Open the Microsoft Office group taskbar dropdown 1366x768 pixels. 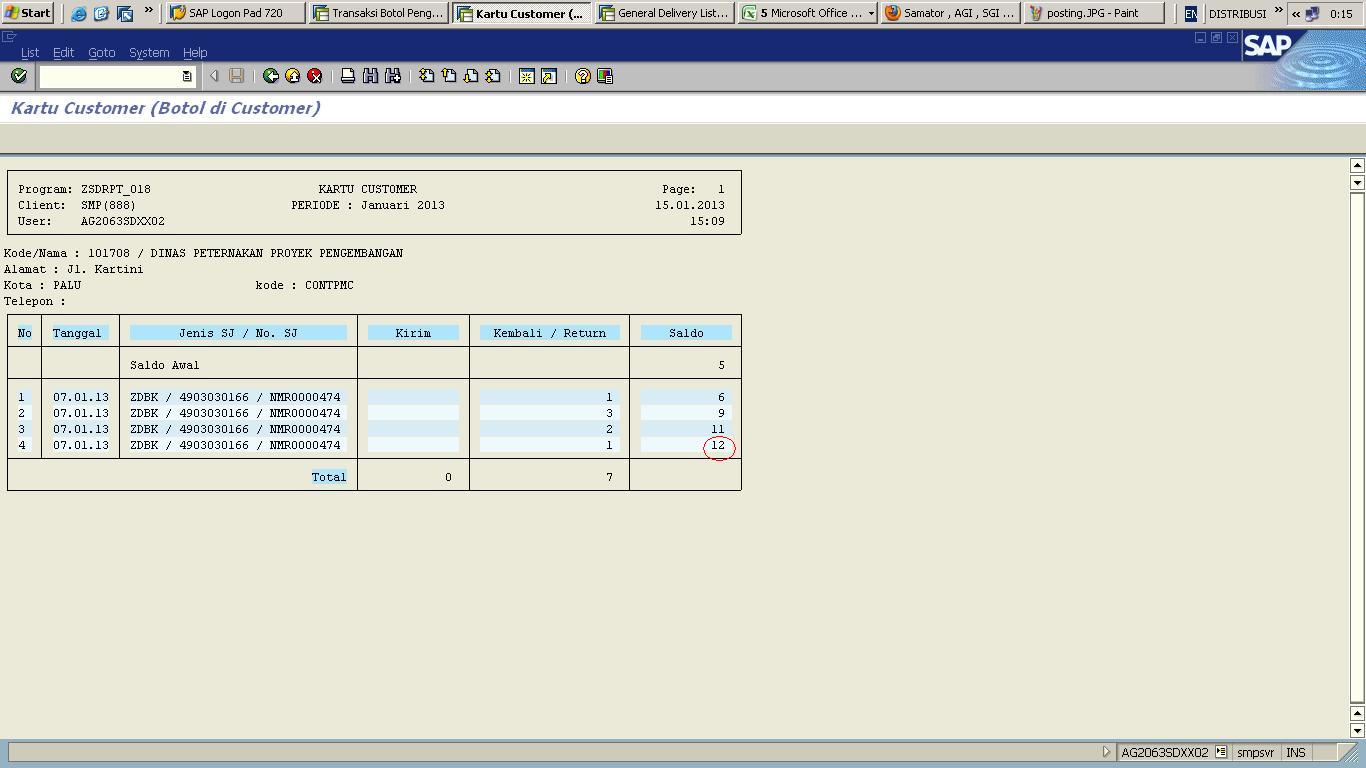pyautogui.click(x=871, y=14)
